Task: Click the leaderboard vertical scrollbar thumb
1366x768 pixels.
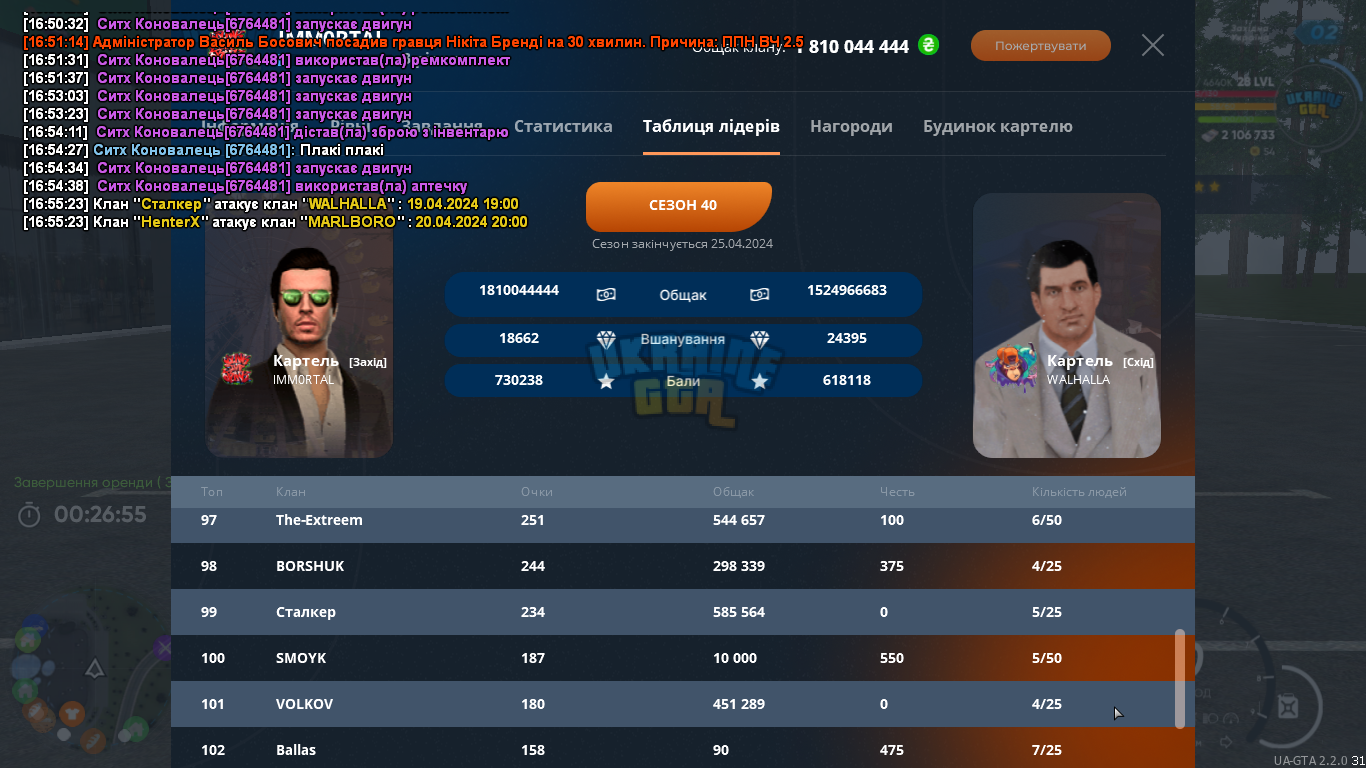Action: pos(1180,678)
